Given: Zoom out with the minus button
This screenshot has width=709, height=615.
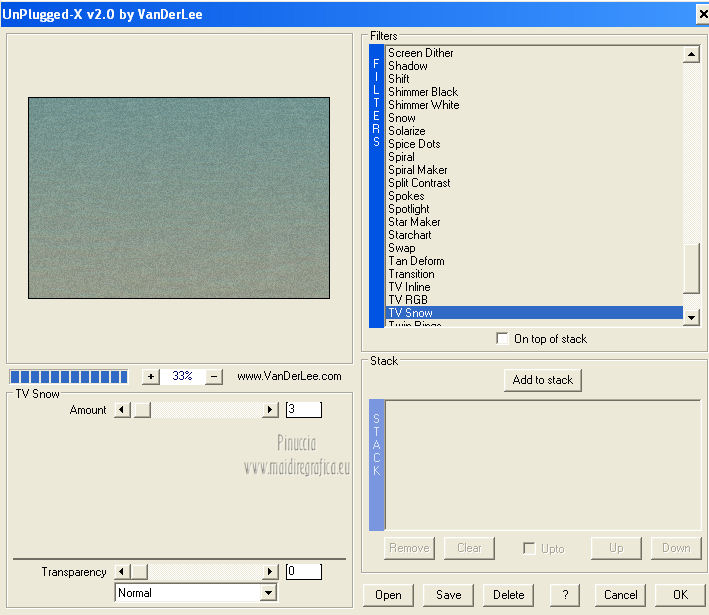Looking at the screenshot, I should 214,376.
